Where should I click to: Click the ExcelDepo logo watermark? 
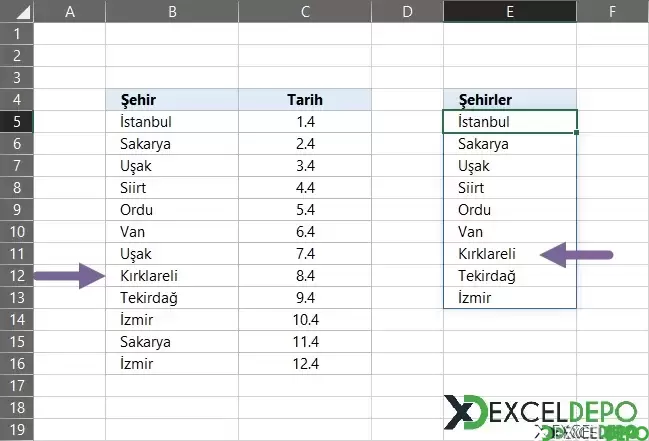(540, 414)
